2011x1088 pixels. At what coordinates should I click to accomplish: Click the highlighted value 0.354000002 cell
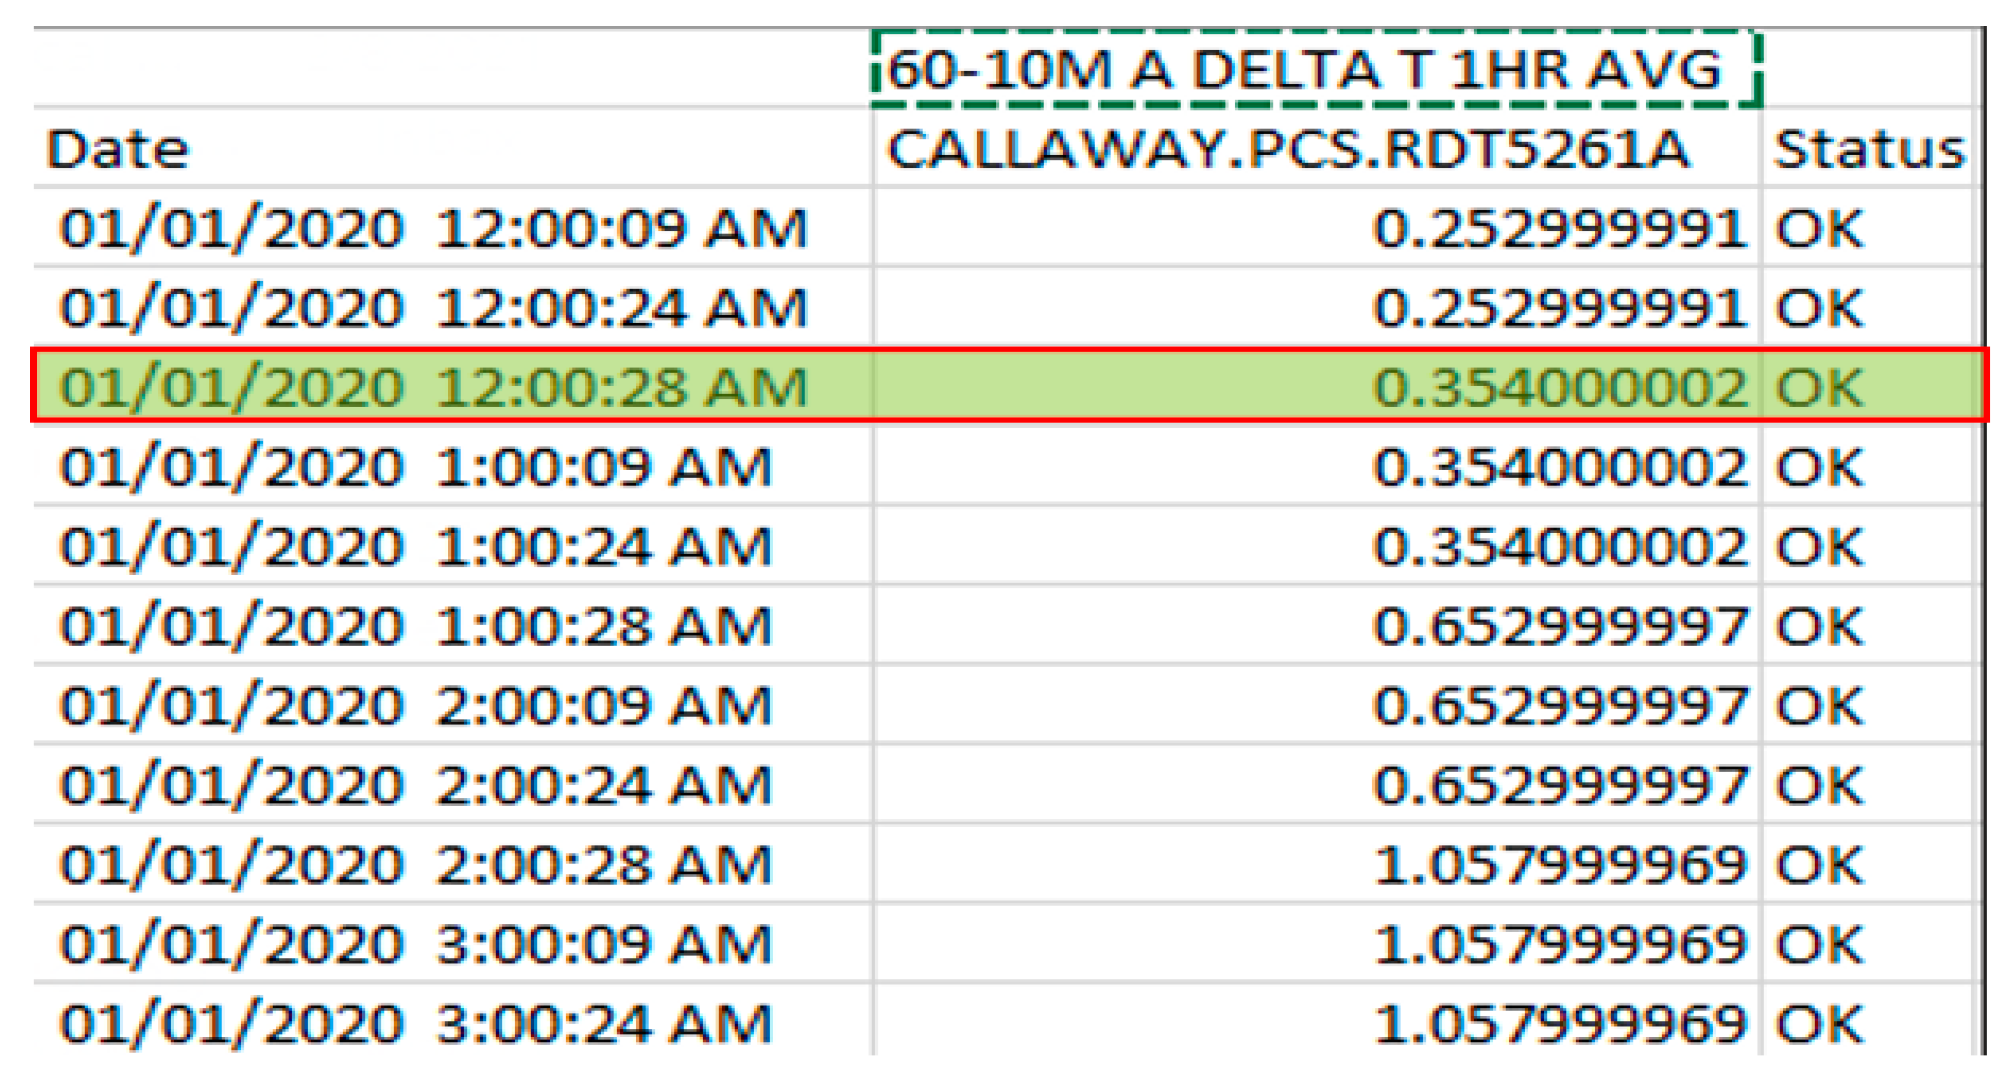tap(1558, 387)
